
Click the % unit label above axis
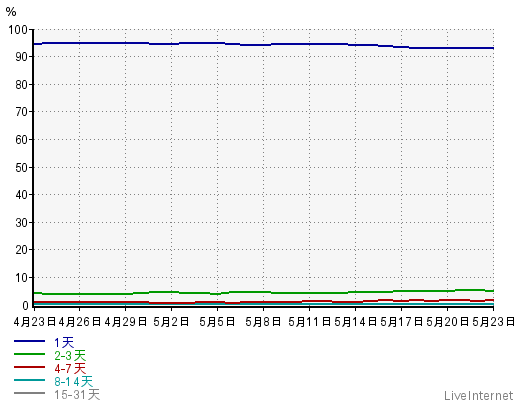pos(11,12)
